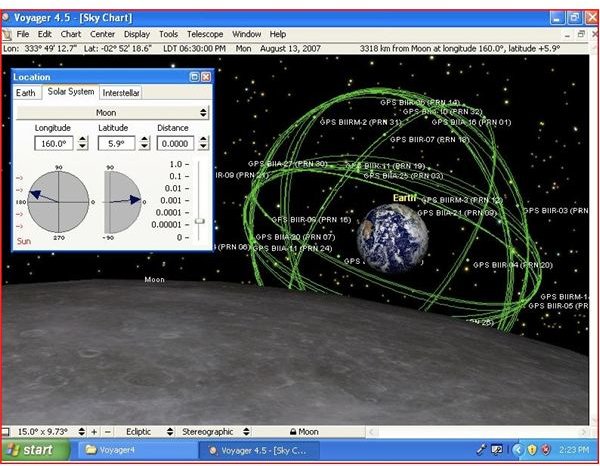Select GPS BIIR-07 (PRN 18) label
Screen dimensions: 600x466
[430, 139]
